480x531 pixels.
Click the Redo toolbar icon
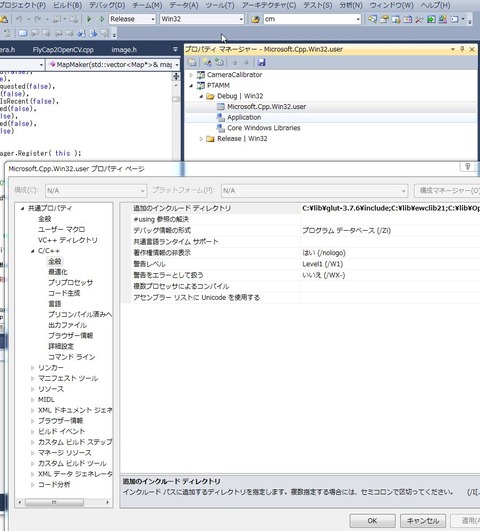(38, 19)
